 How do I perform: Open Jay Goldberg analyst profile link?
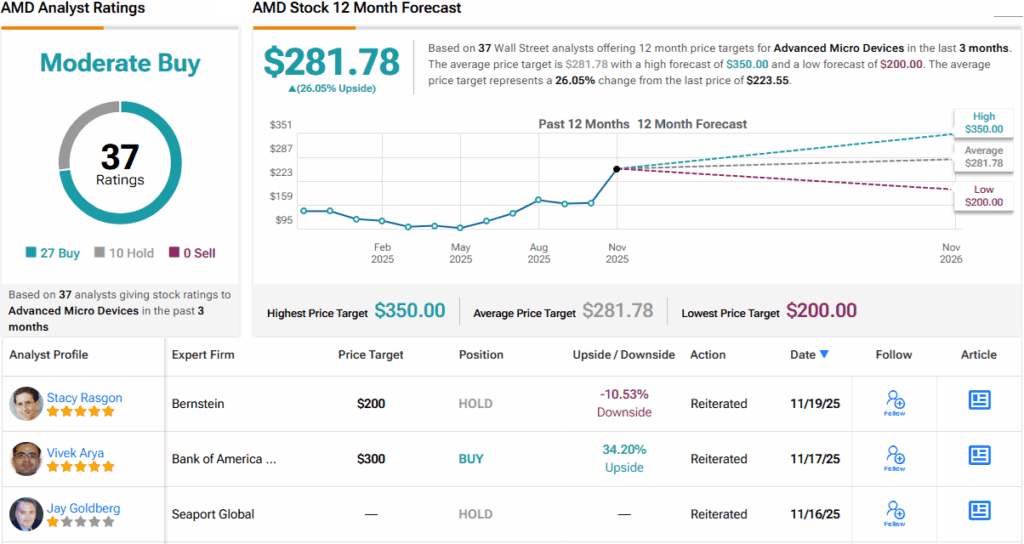tap(83, 508)
